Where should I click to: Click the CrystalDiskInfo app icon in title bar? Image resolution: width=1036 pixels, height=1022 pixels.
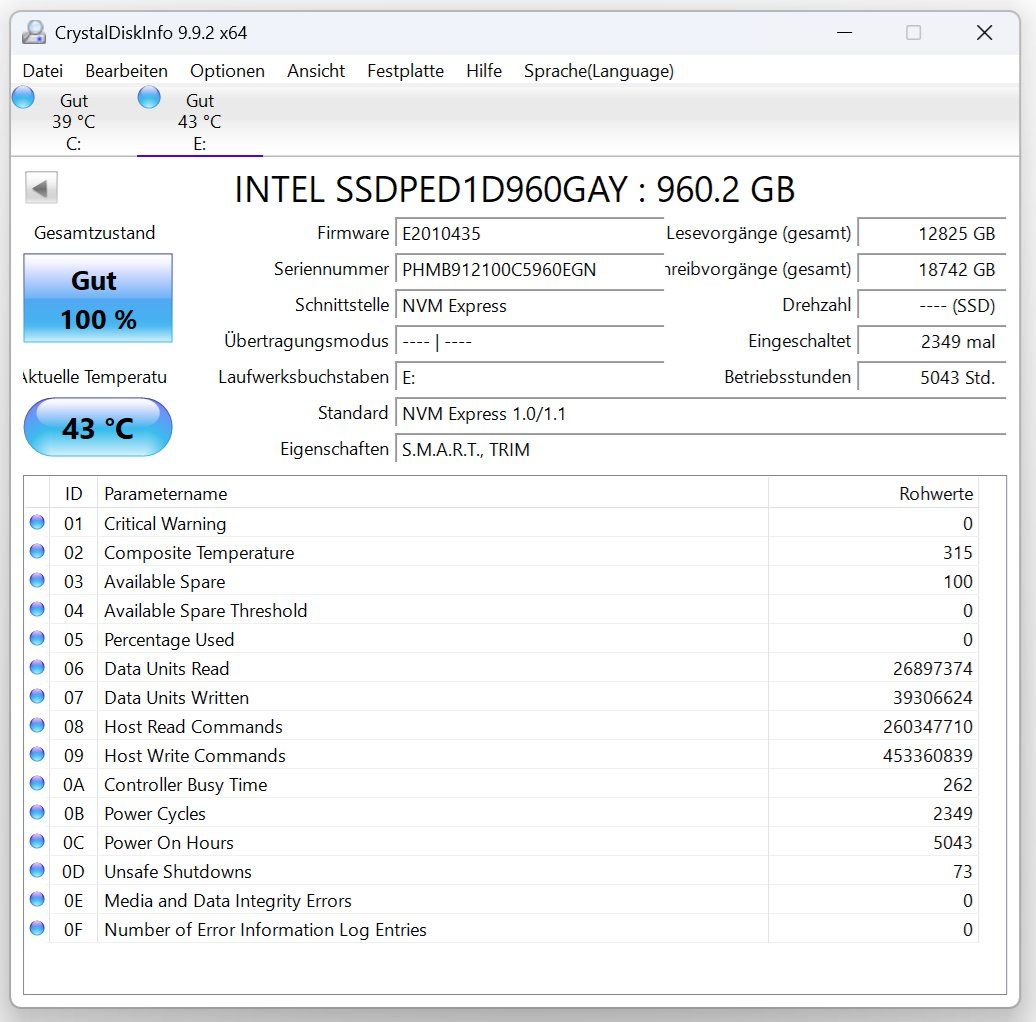coord(34,32)
